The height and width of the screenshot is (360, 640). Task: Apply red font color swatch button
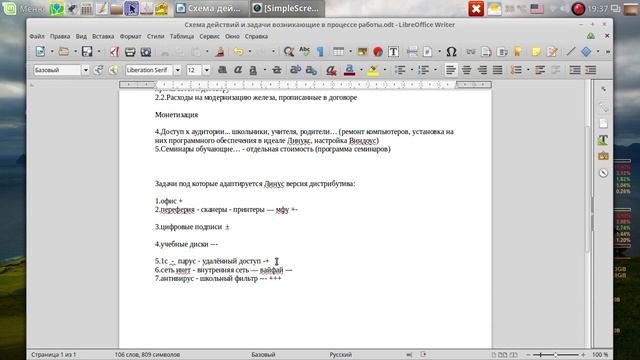point(349,70)
